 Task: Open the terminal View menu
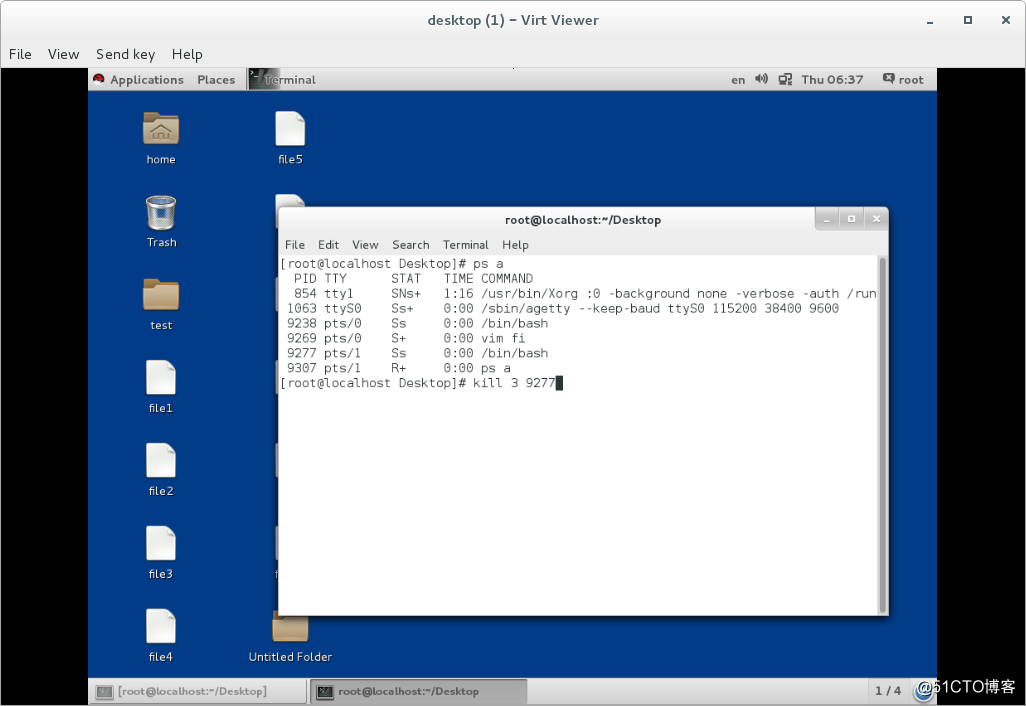tap(365, 245)
